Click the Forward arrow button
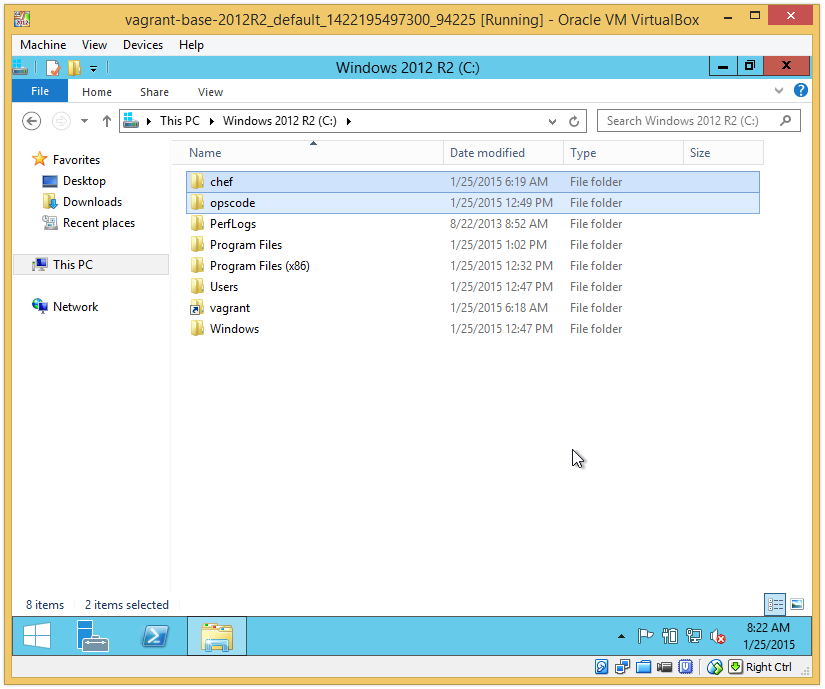Screen dimensions: 825x689 click(61, 121)
